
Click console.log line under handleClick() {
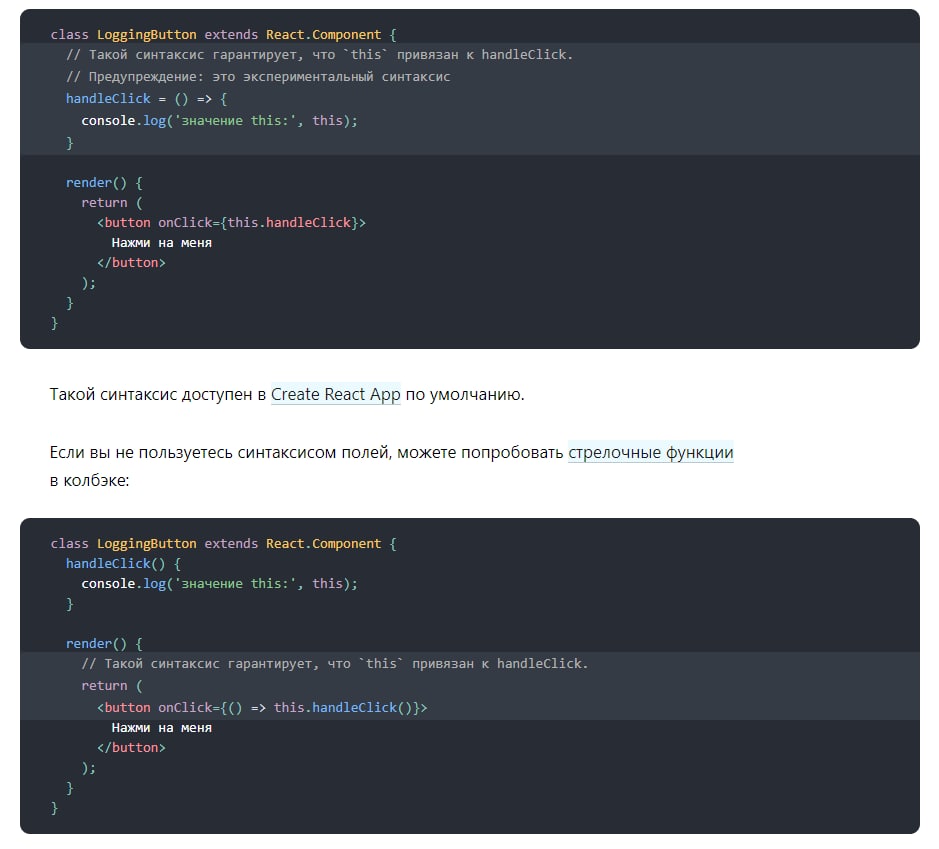tap(219, 584)
